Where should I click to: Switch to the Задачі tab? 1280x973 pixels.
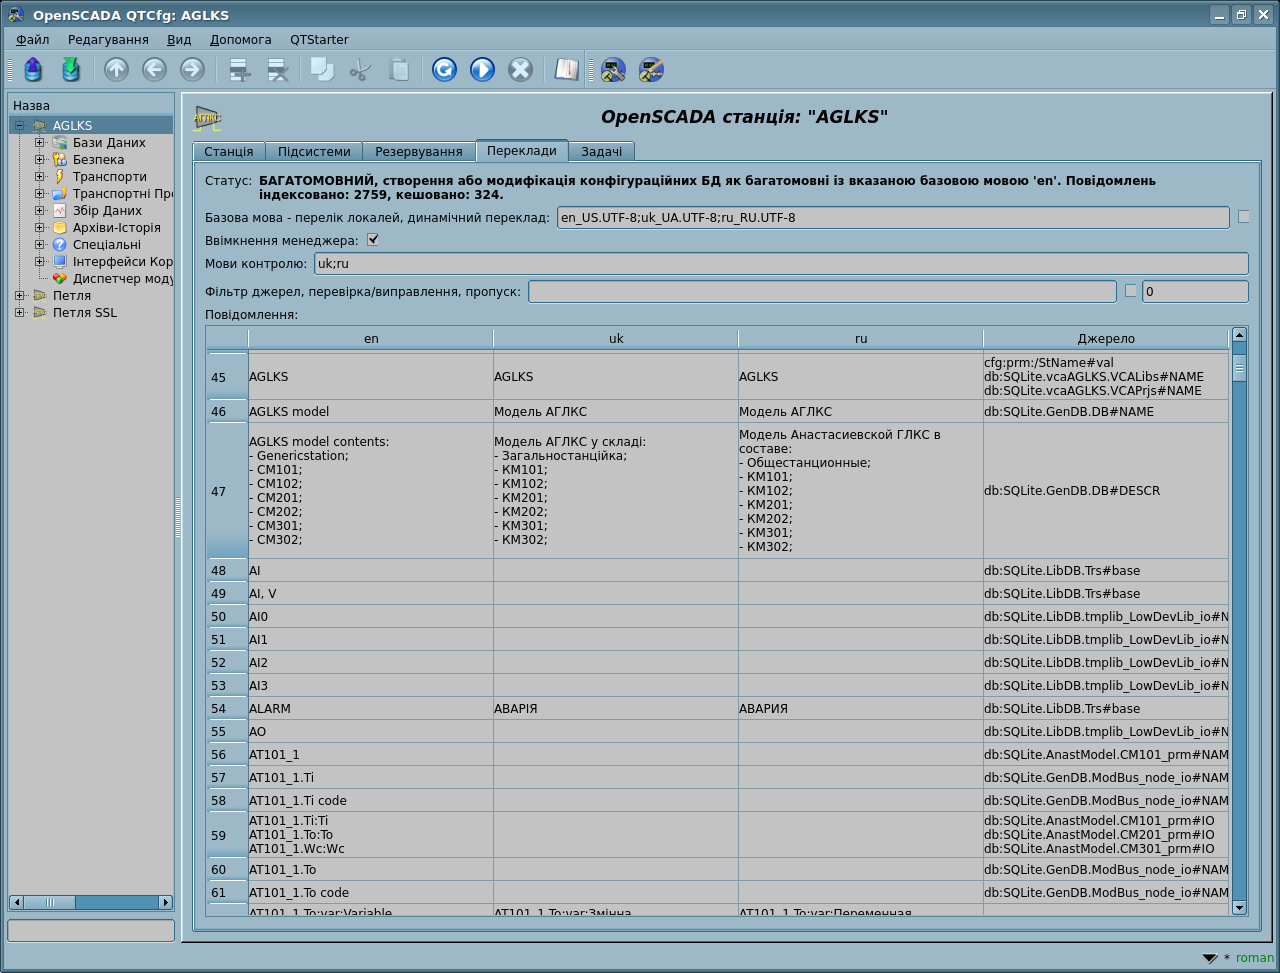point(601,151)
